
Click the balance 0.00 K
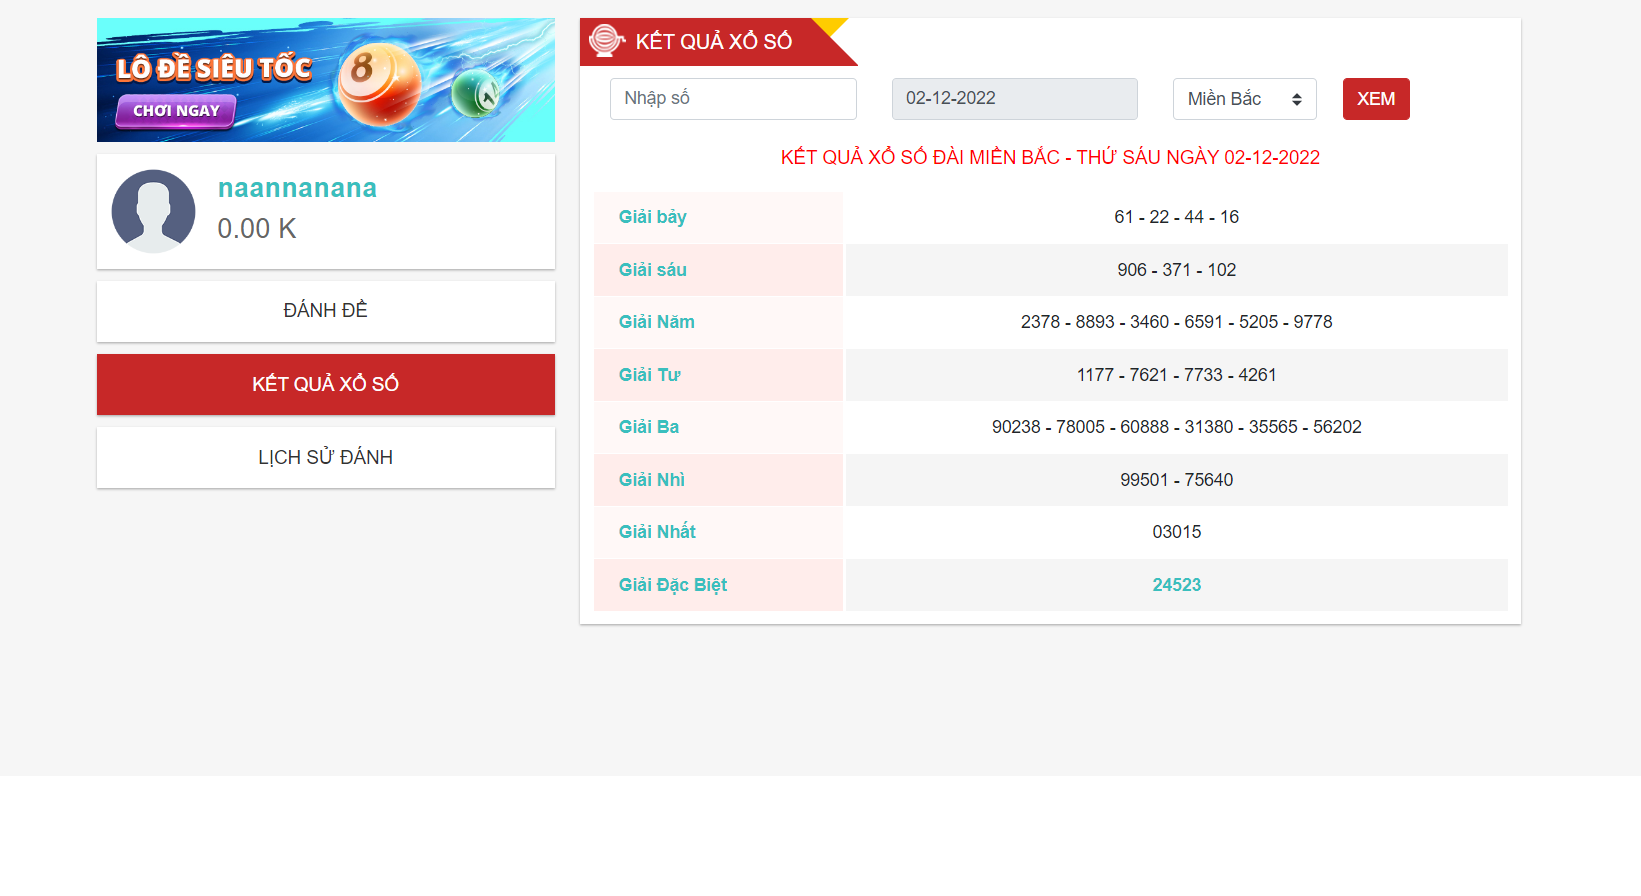pos(257,229)
